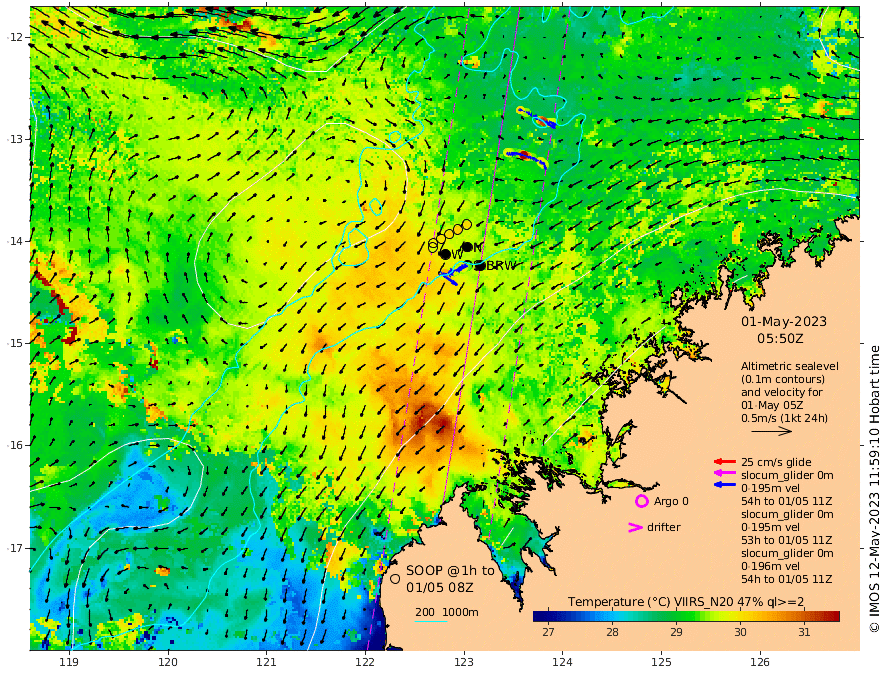Click the black dot next to M

(x=467, y=247)
